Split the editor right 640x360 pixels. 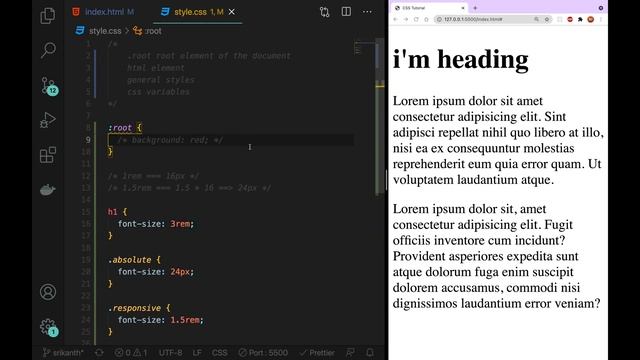click(x=346, y=12)
